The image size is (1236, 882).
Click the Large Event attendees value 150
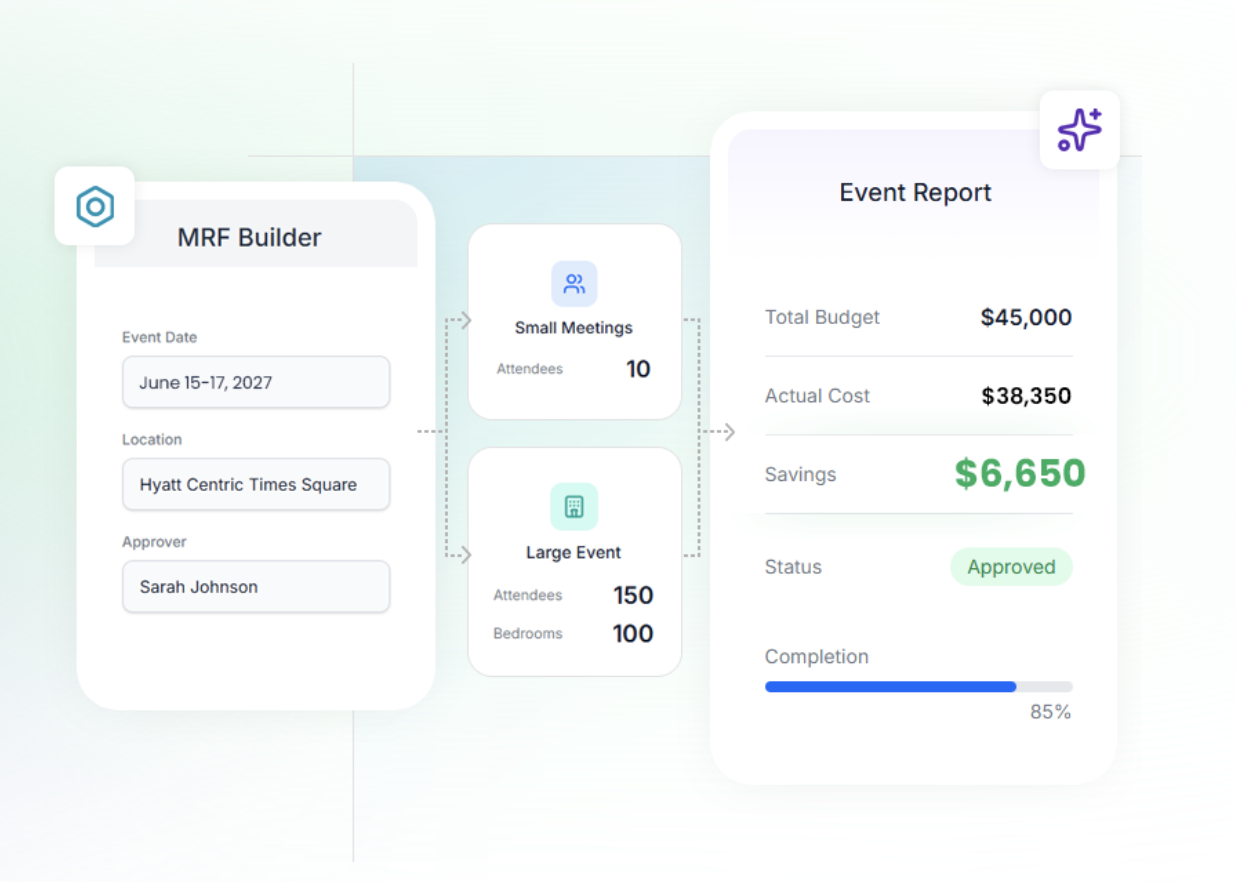(x=633, y=595)
